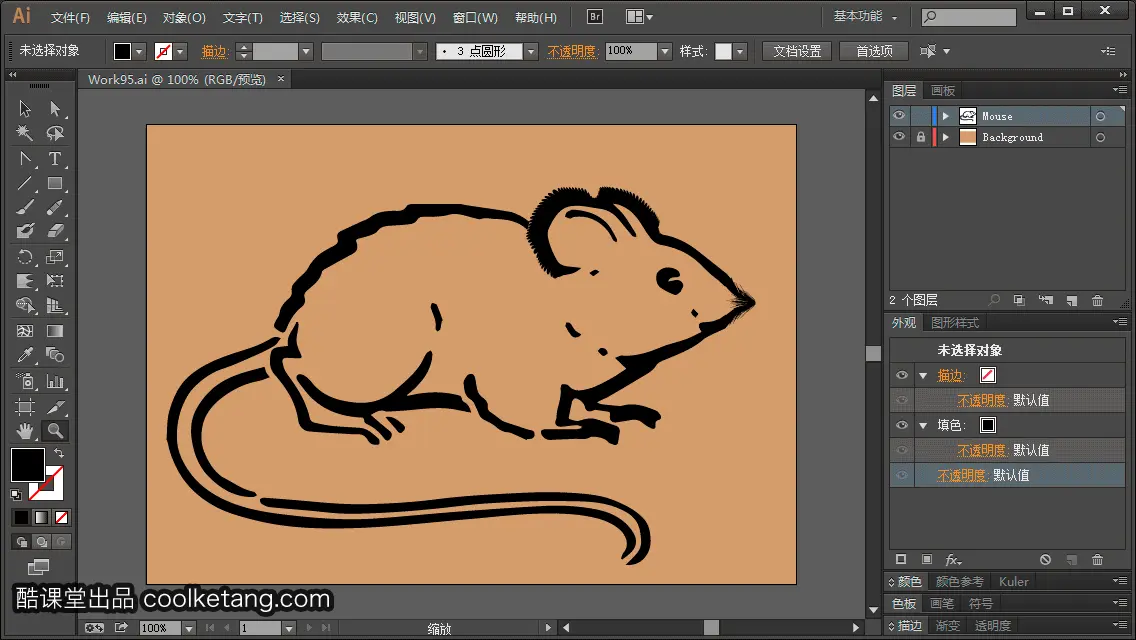The width and height of the screenshot is (1136, 640).
Task: Select the Width tool
Action: tap(25, 281)
